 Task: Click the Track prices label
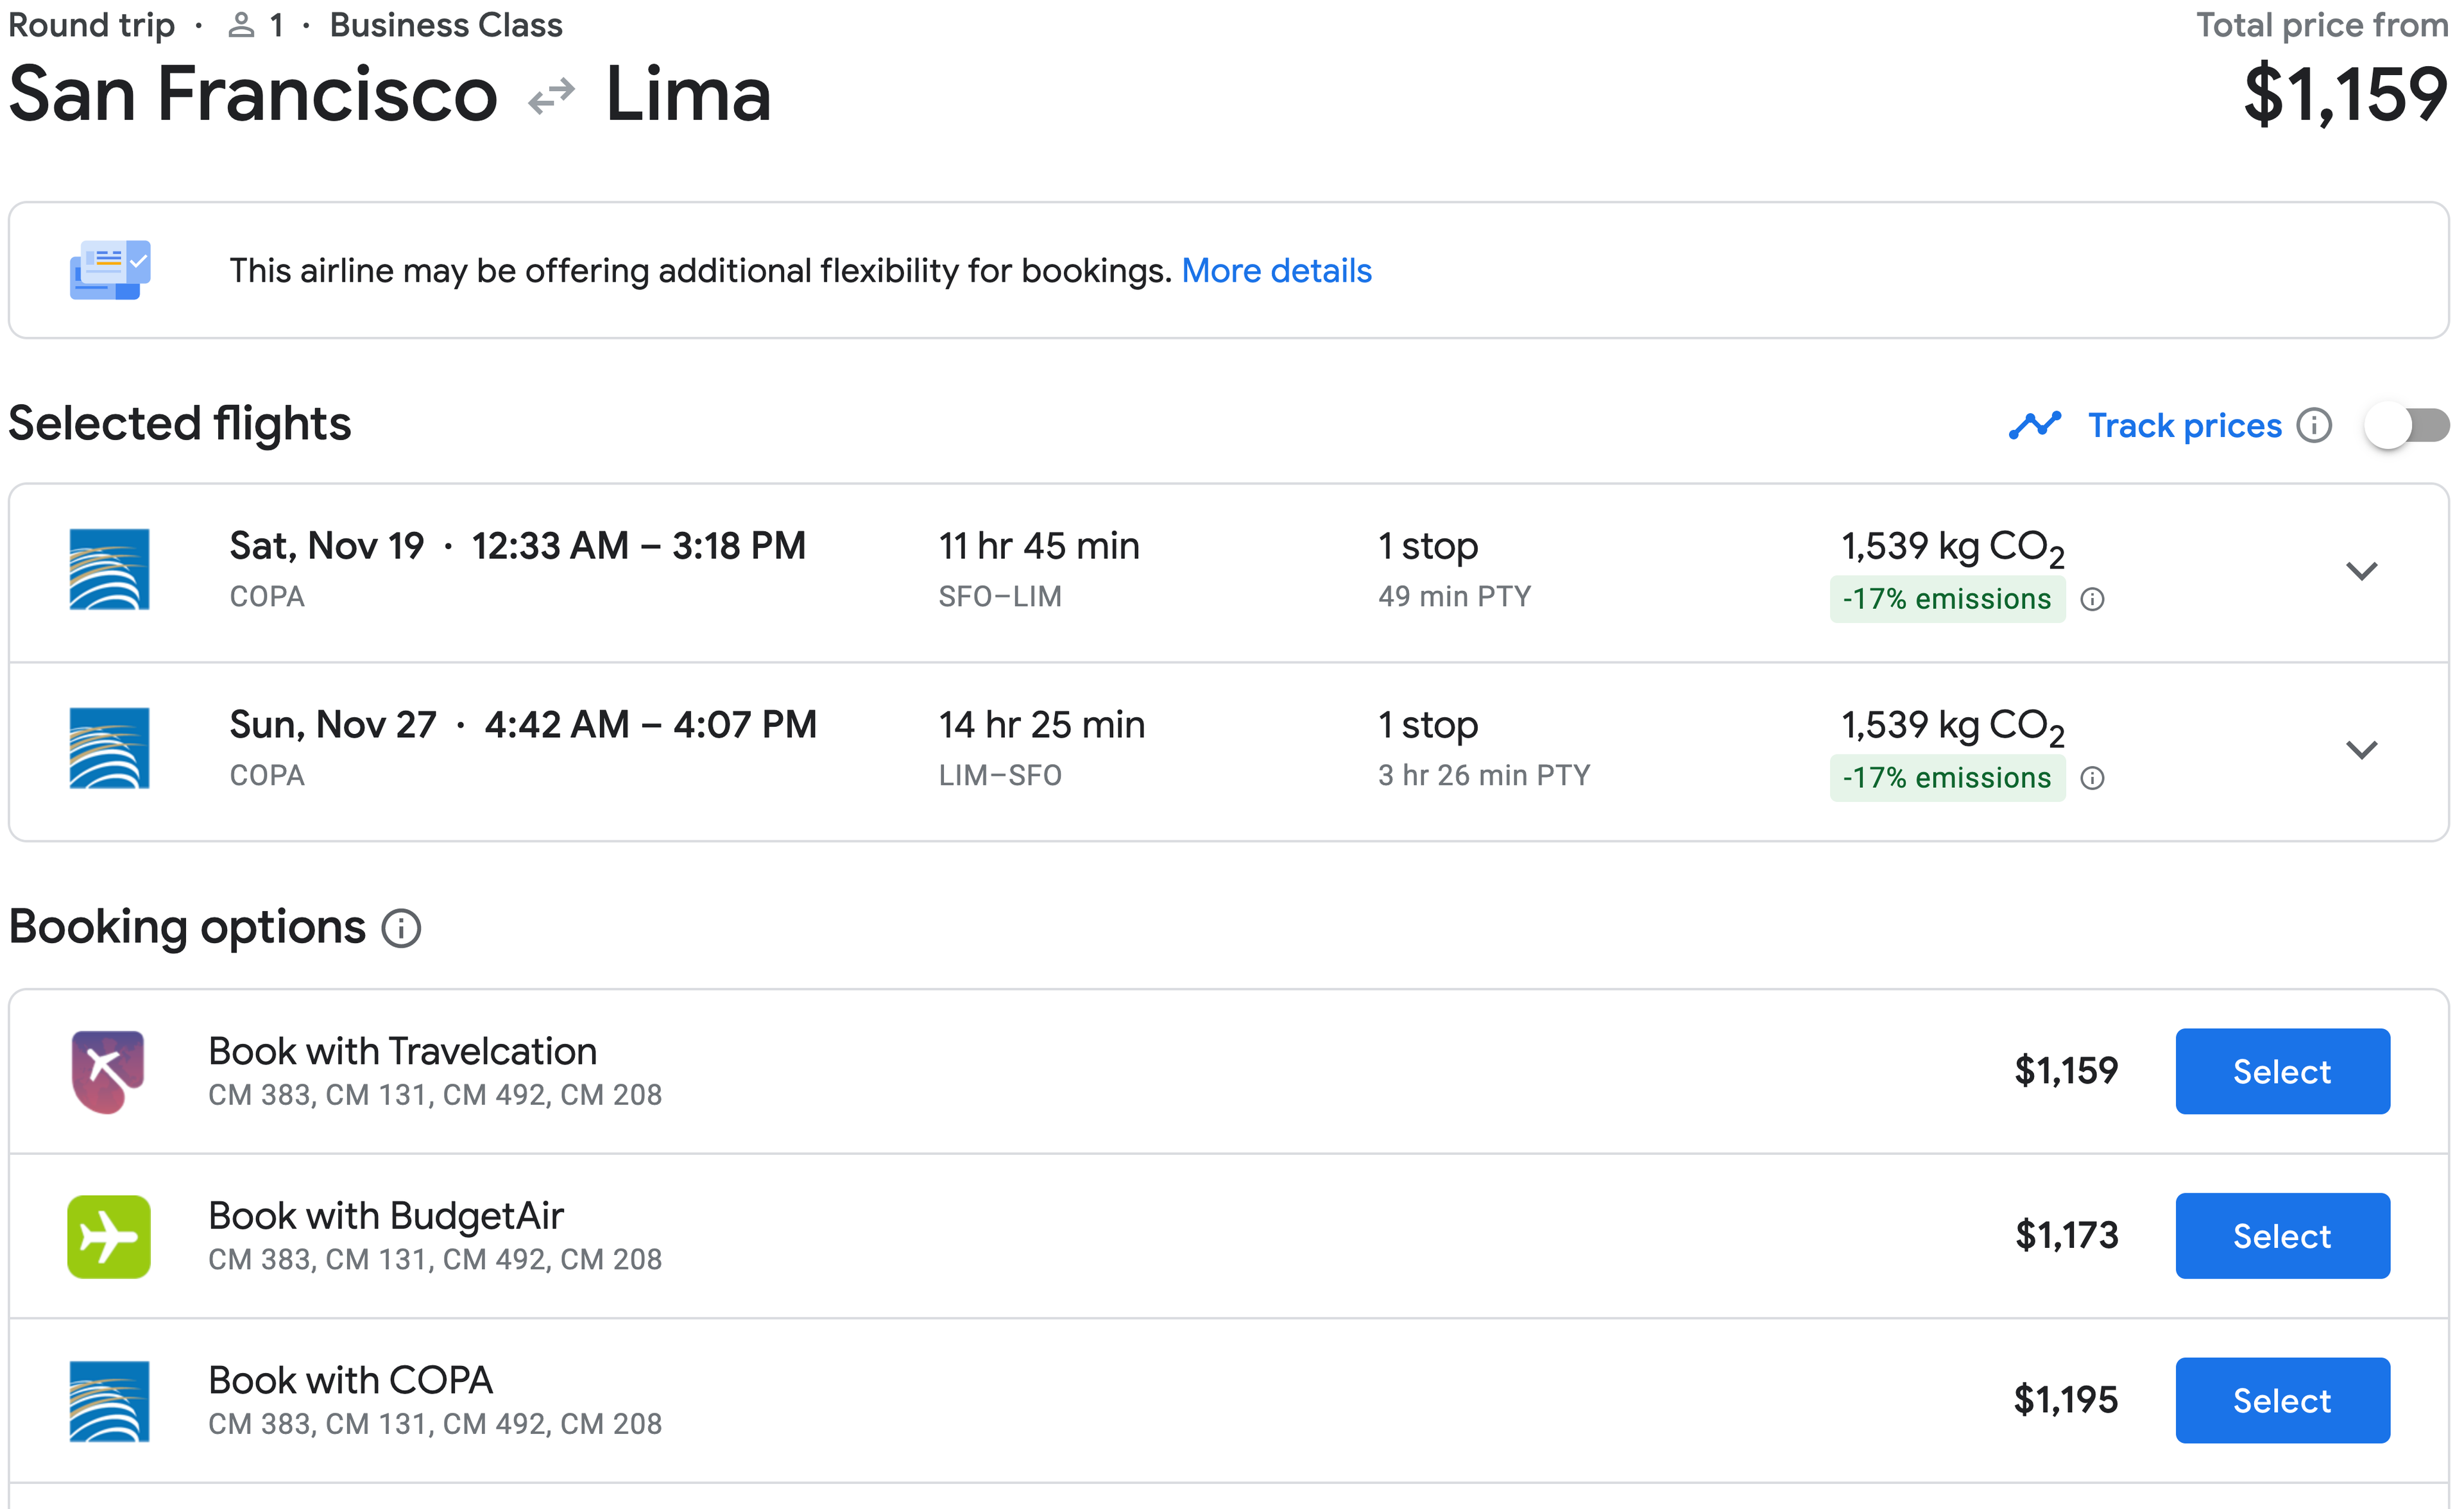pos(2185,426)
